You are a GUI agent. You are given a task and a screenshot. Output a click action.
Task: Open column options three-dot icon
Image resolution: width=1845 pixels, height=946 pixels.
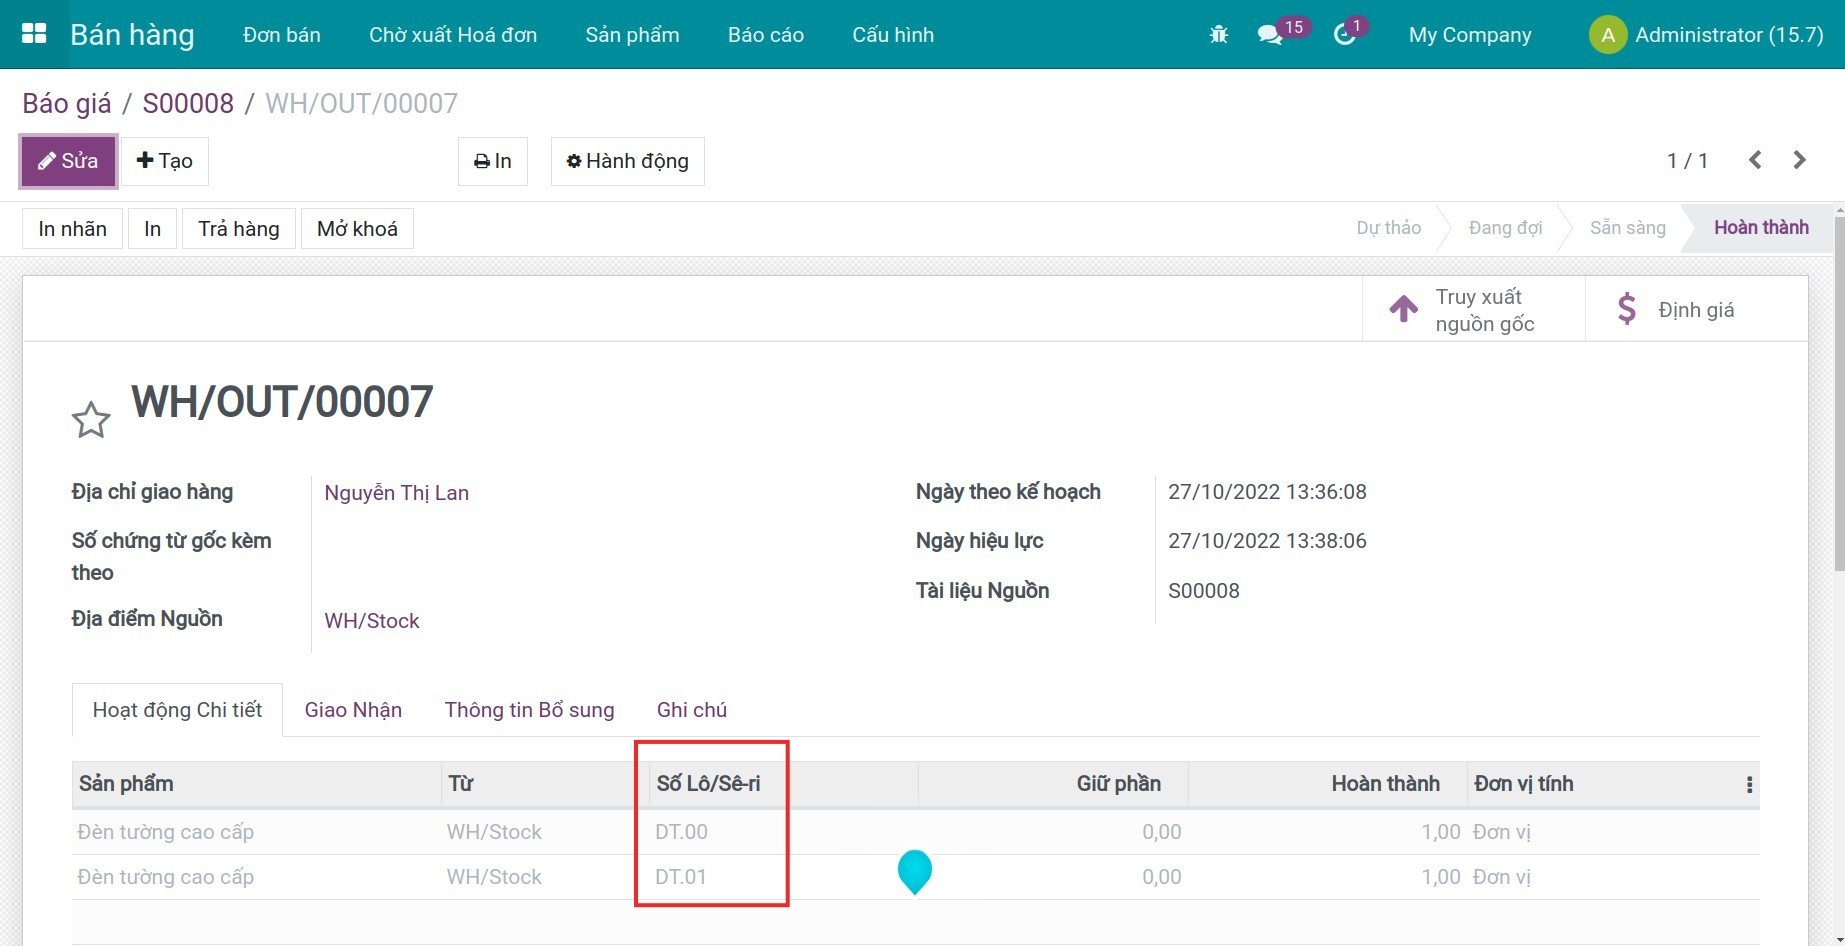[x=1749, y=785]
